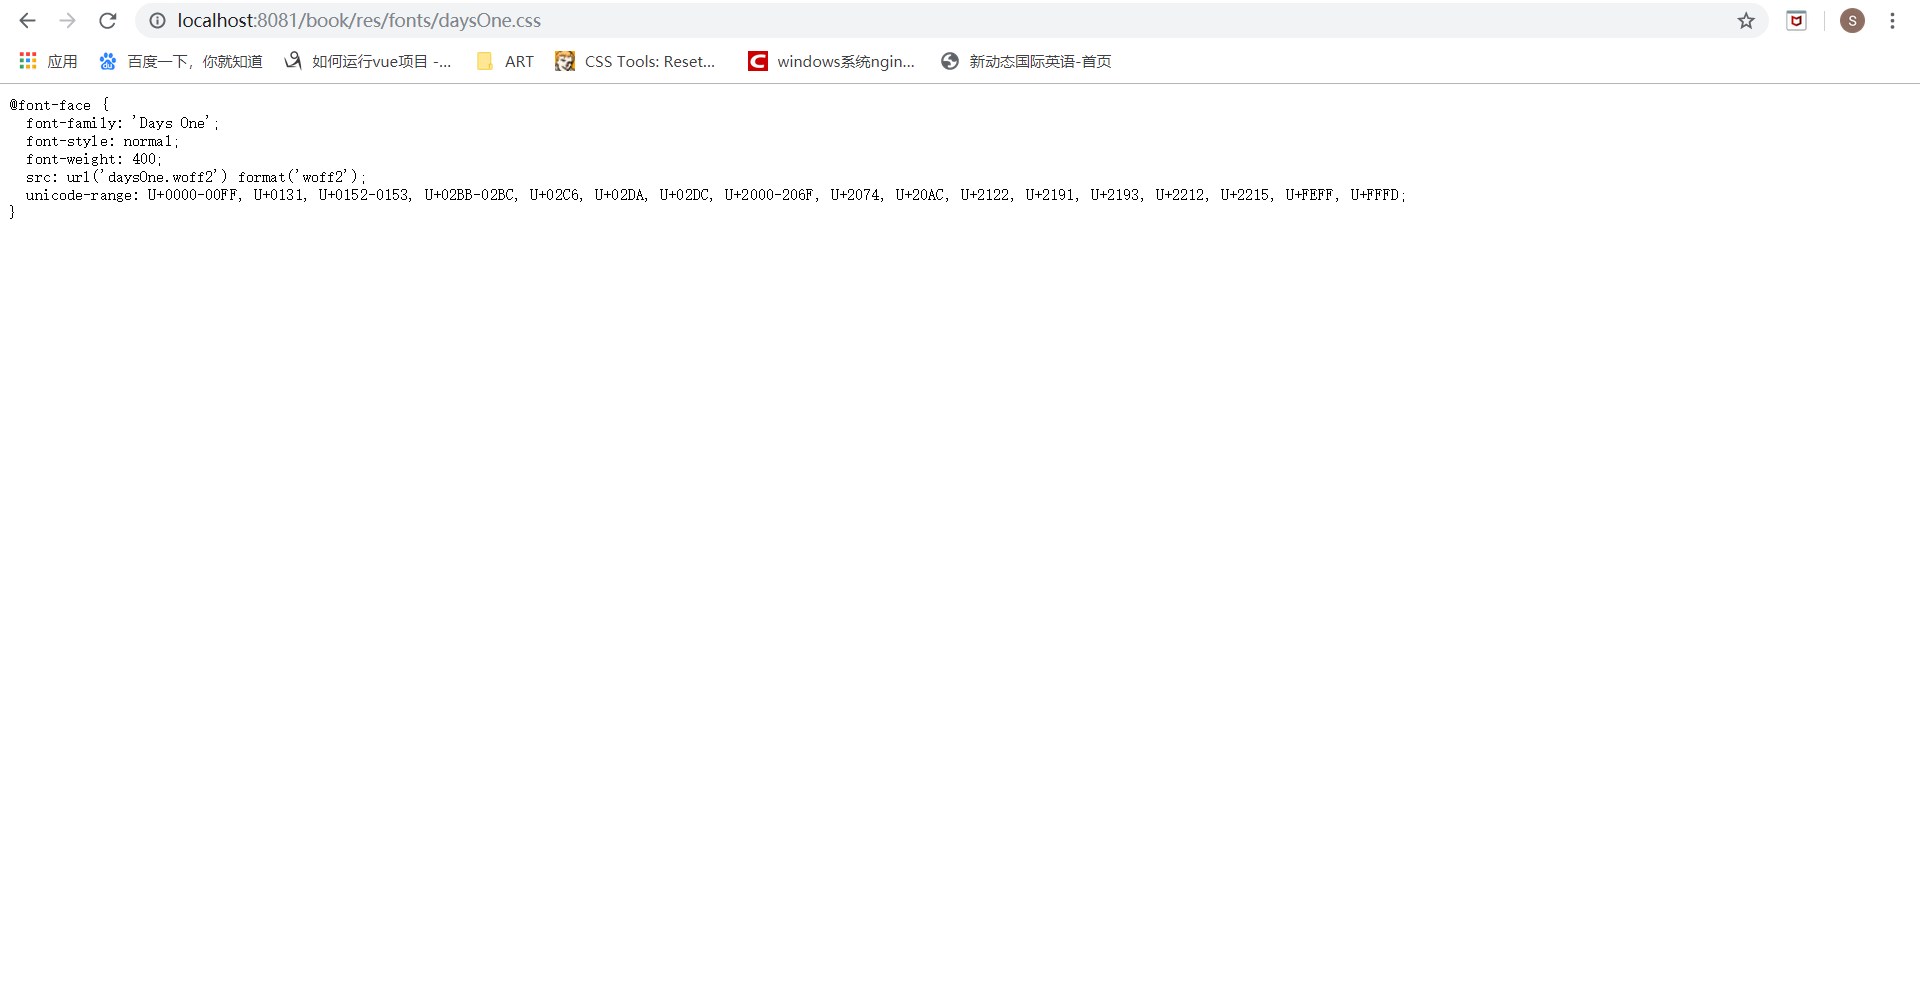The image size is (1920, 986).
Task: Click the 'U+2000-206F' range value
Action: click(x=770, y=195)
